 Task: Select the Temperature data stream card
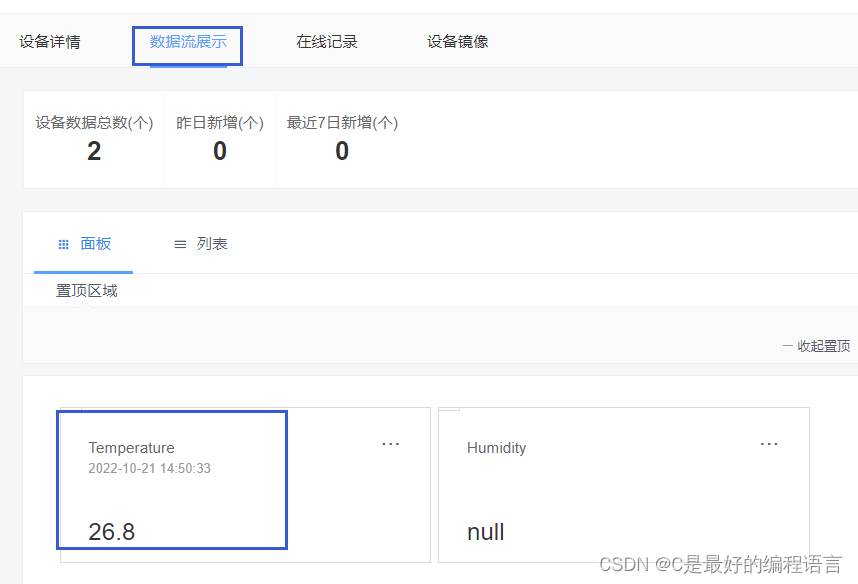(172, 480)
